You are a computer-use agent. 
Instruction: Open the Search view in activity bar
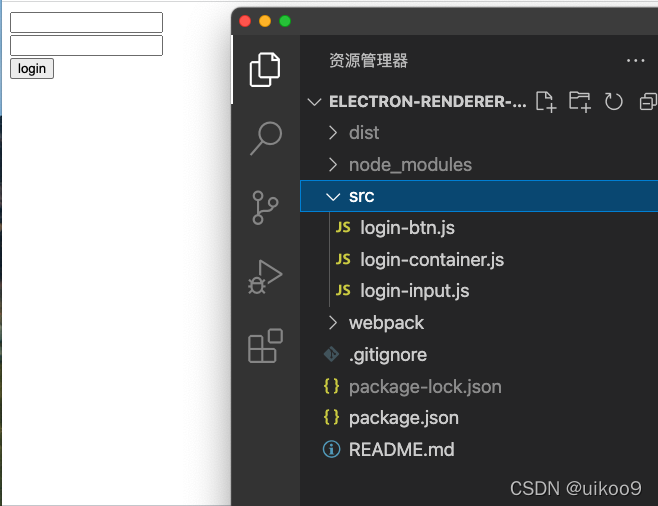266,138
